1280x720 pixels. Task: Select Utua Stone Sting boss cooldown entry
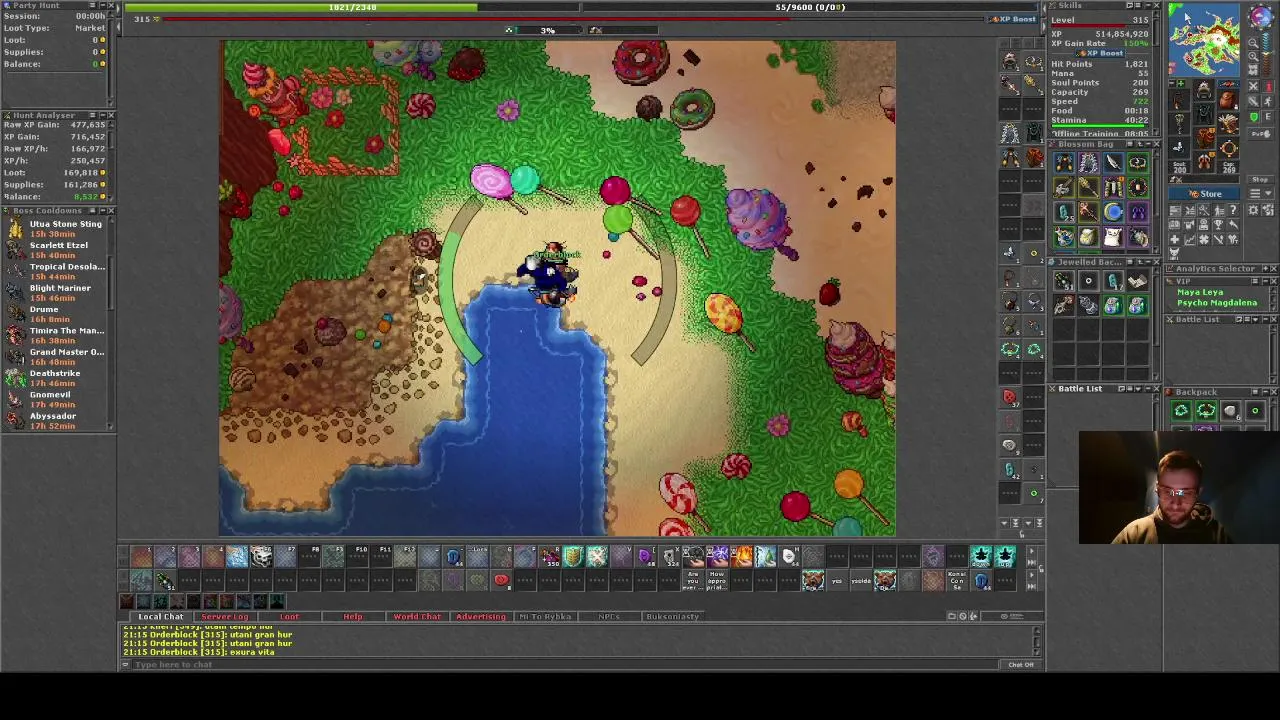(x=56, y=228)
